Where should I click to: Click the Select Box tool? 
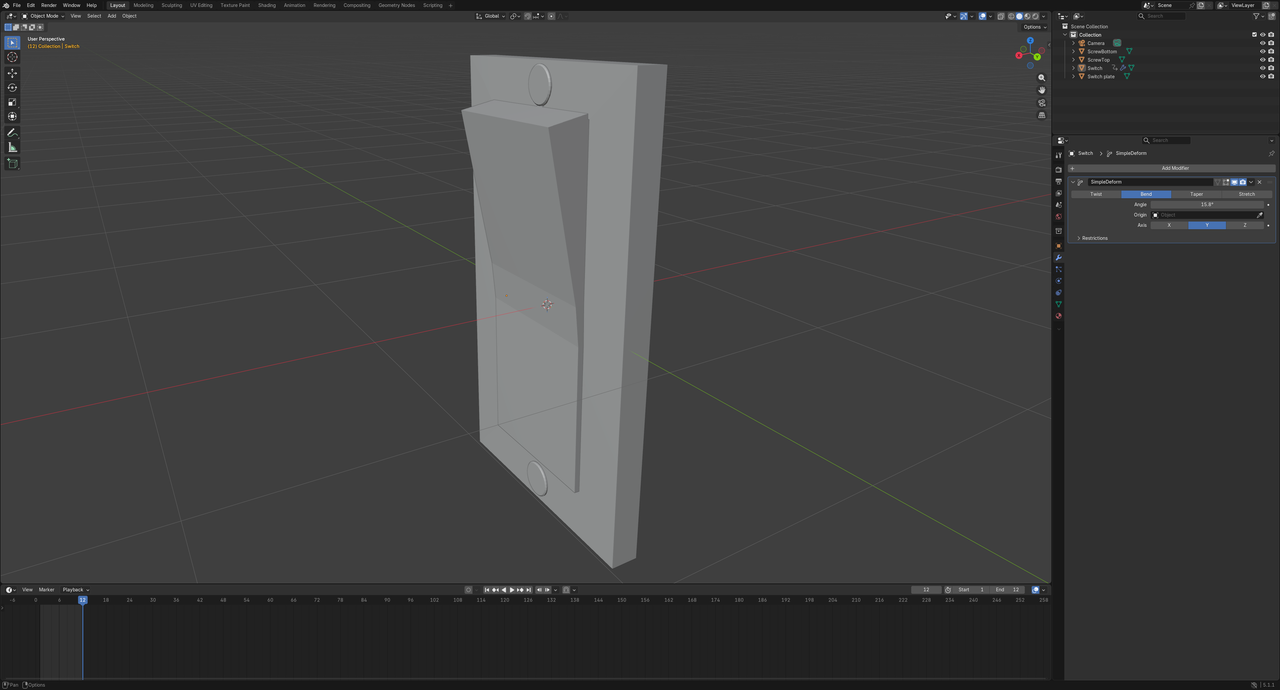(x=12, y=43)
